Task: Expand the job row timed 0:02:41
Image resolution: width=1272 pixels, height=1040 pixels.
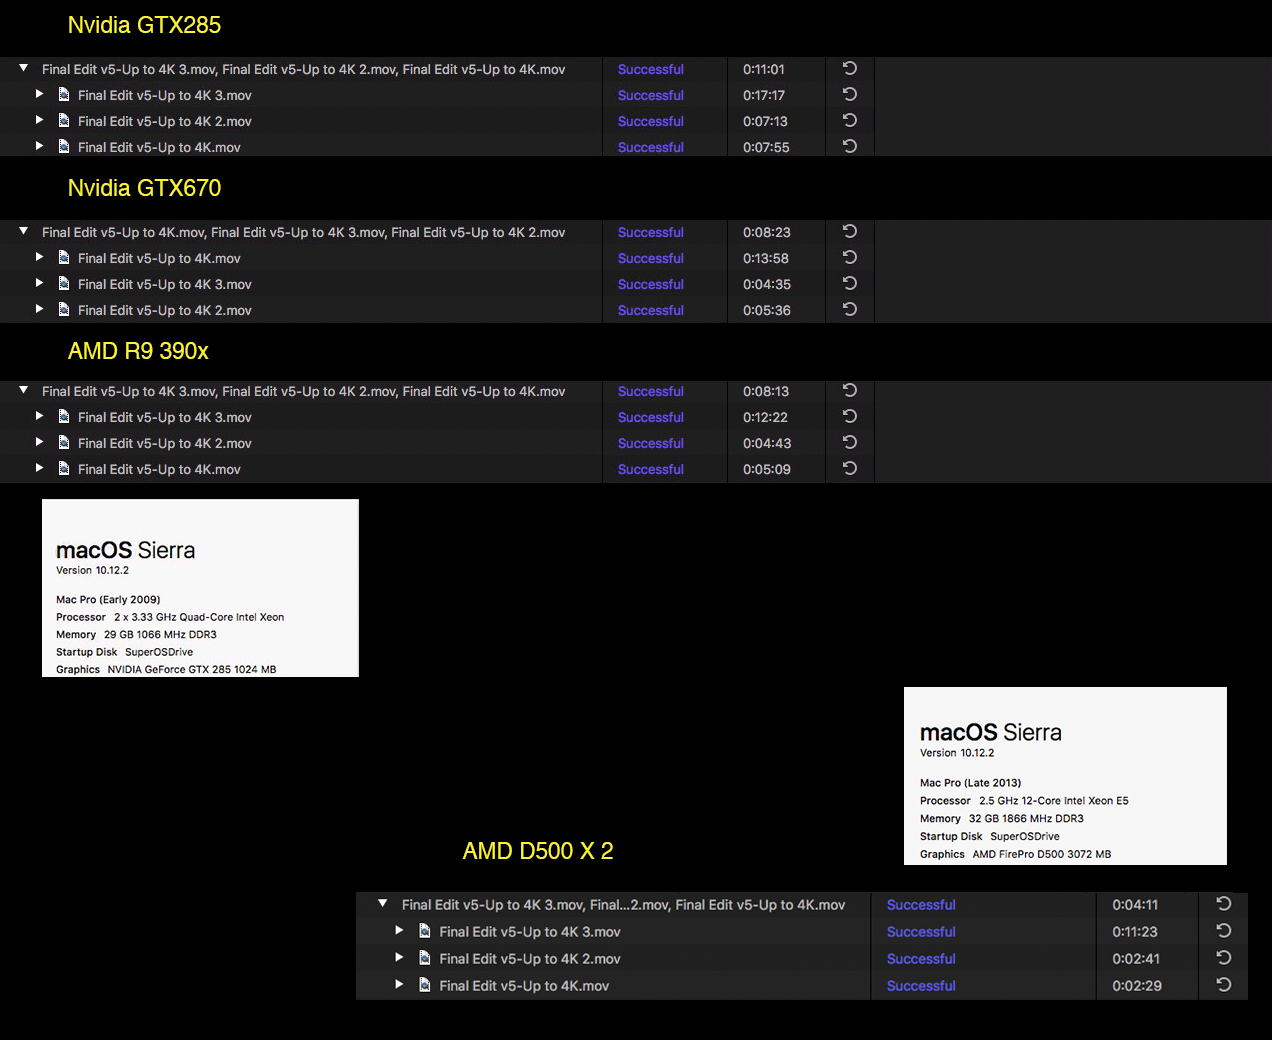Action: (399, 956)
